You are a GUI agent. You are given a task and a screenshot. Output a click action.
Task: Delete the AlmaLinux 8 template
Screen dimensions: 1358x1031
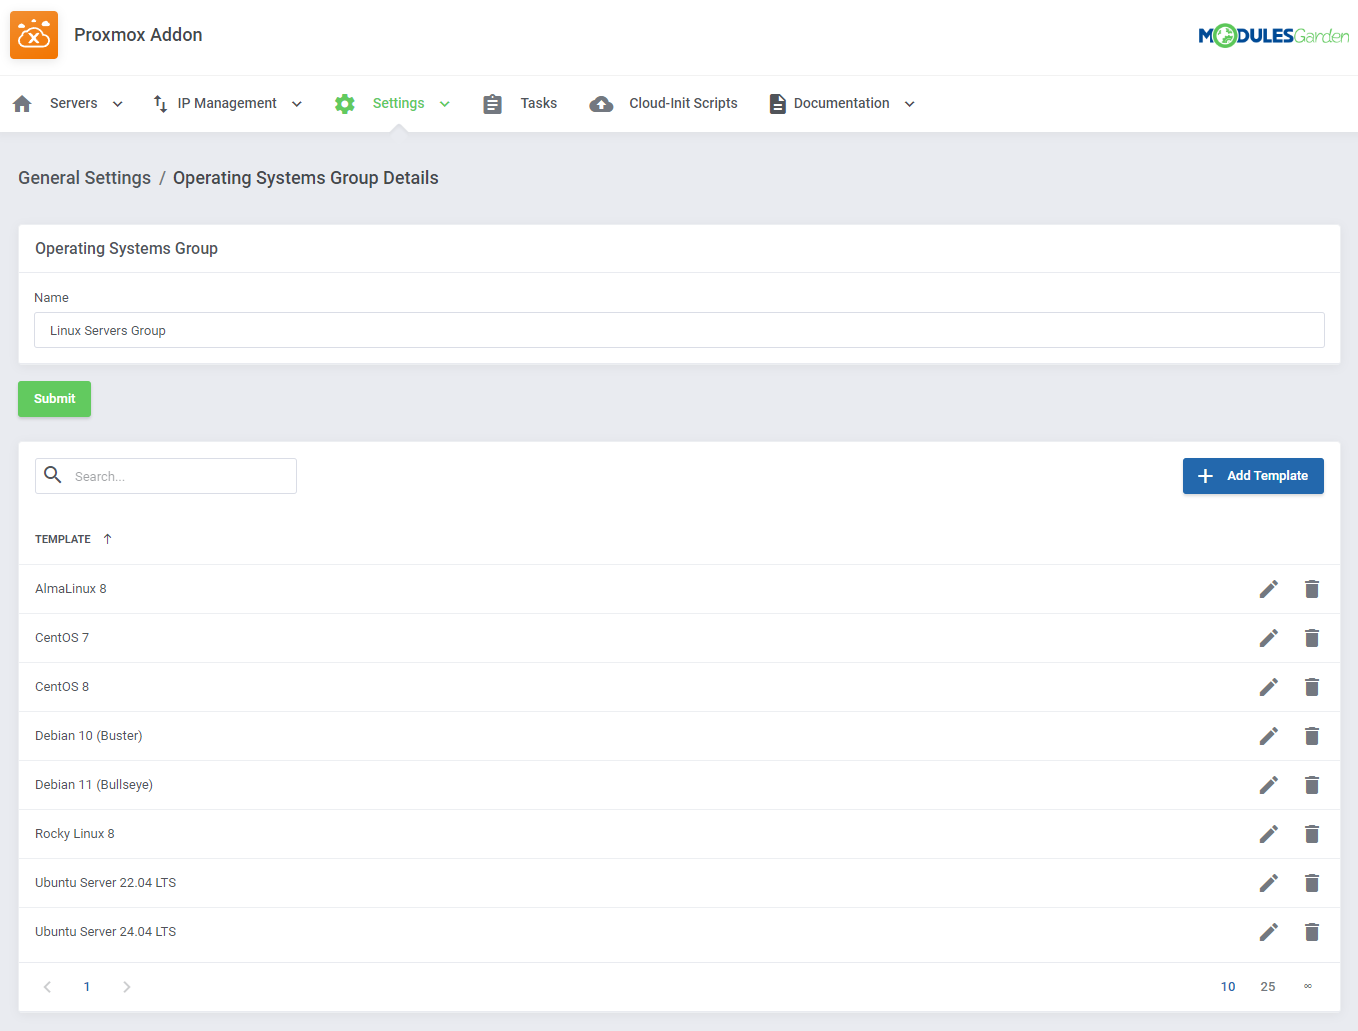1312,589
